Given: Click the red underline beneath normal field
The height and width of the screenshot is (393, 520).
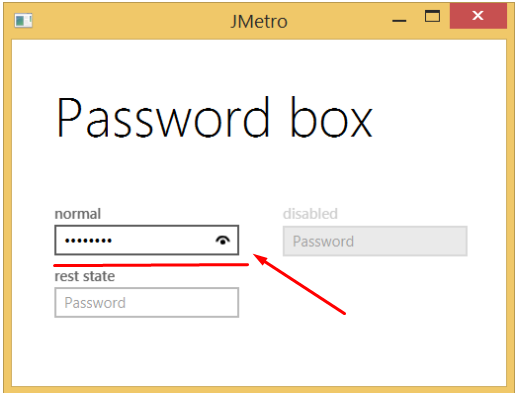Looking at the screenshot, I should click(x=151, y=265).
